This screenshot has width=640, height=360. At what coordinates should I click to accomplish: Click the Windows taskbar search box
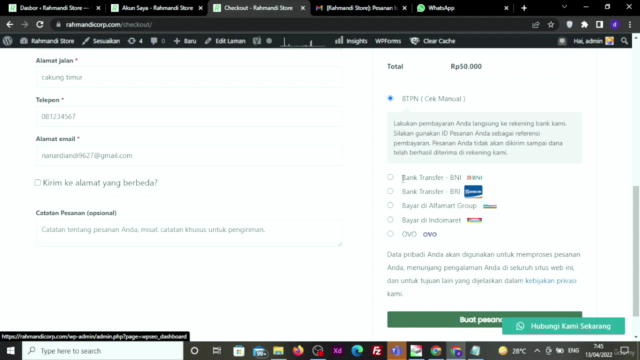[x=102, y=351]
